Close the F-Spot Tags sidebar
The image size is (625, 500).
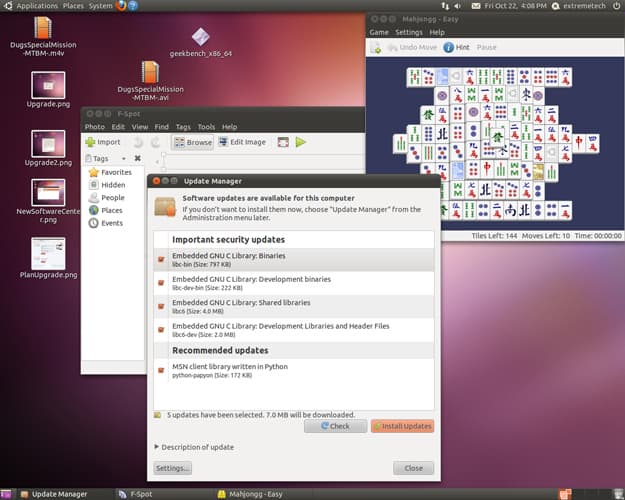[138, 158]
